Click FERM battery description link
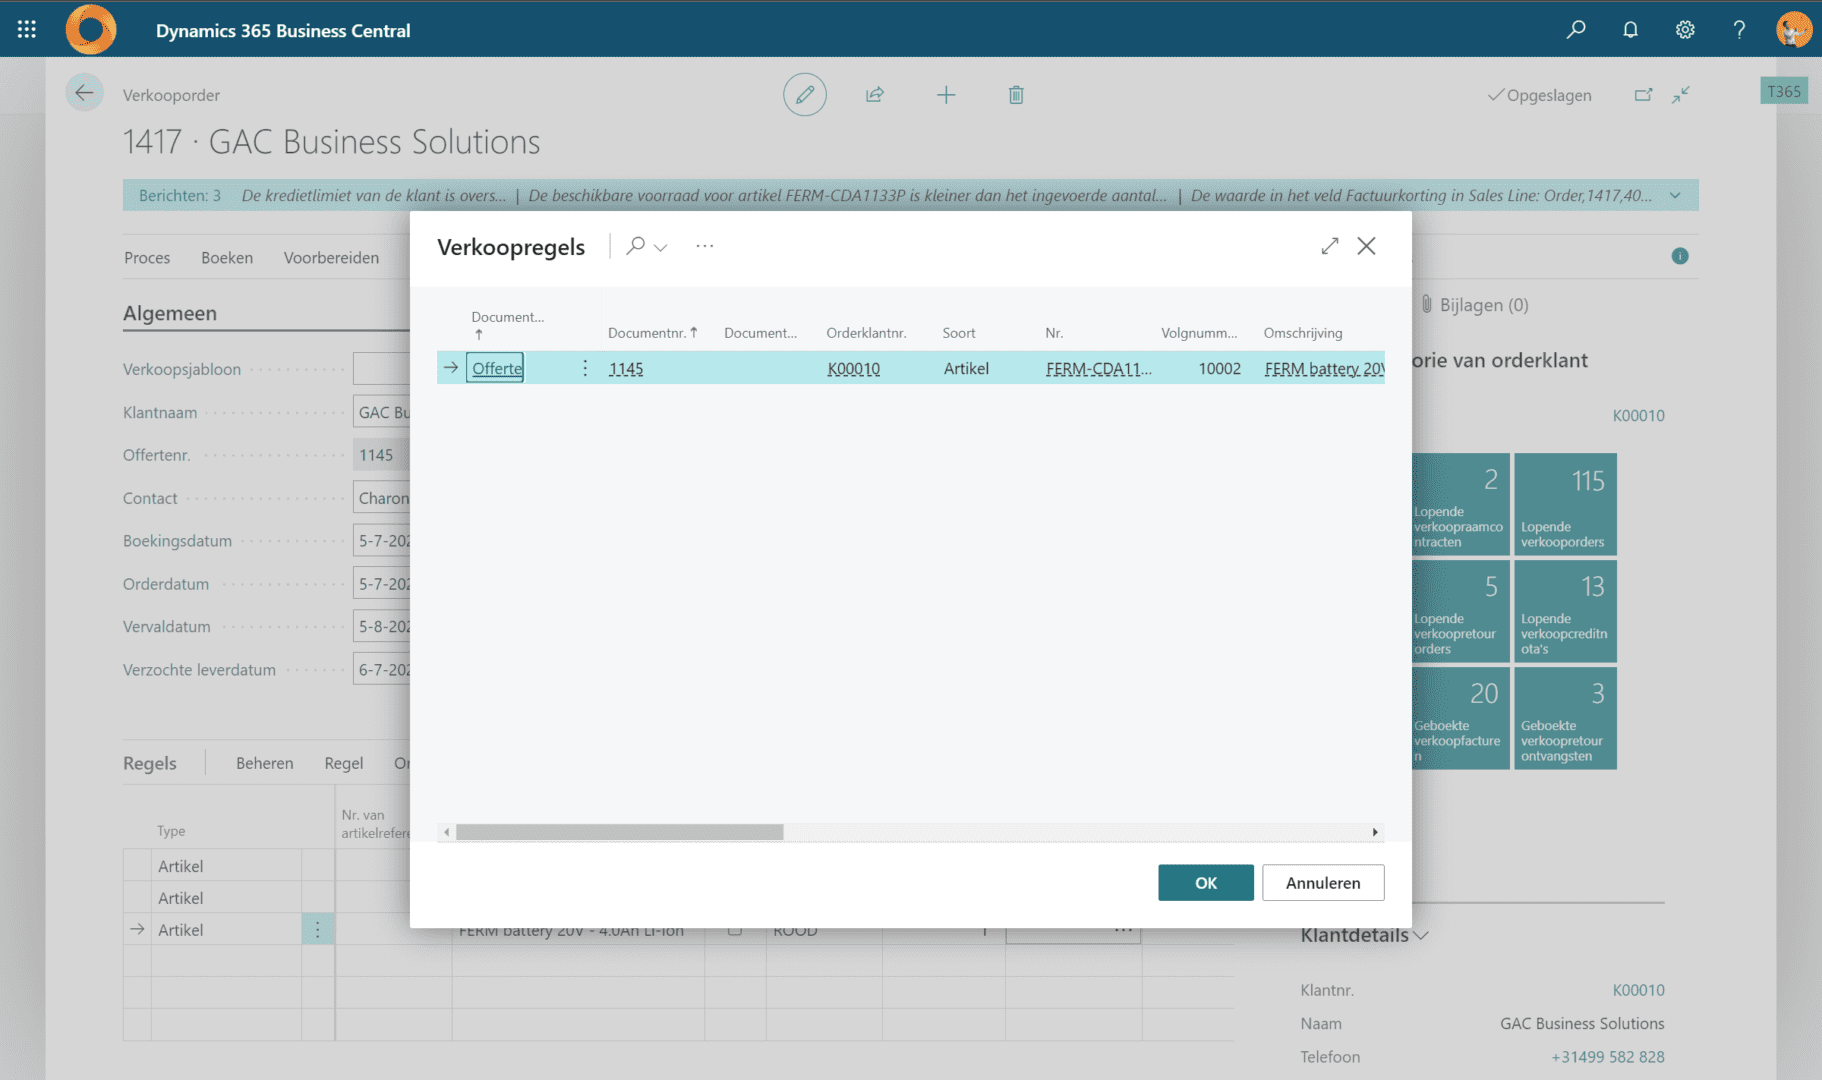The width and height of the screenshot is (1822, 1080). click(1324, 369)
